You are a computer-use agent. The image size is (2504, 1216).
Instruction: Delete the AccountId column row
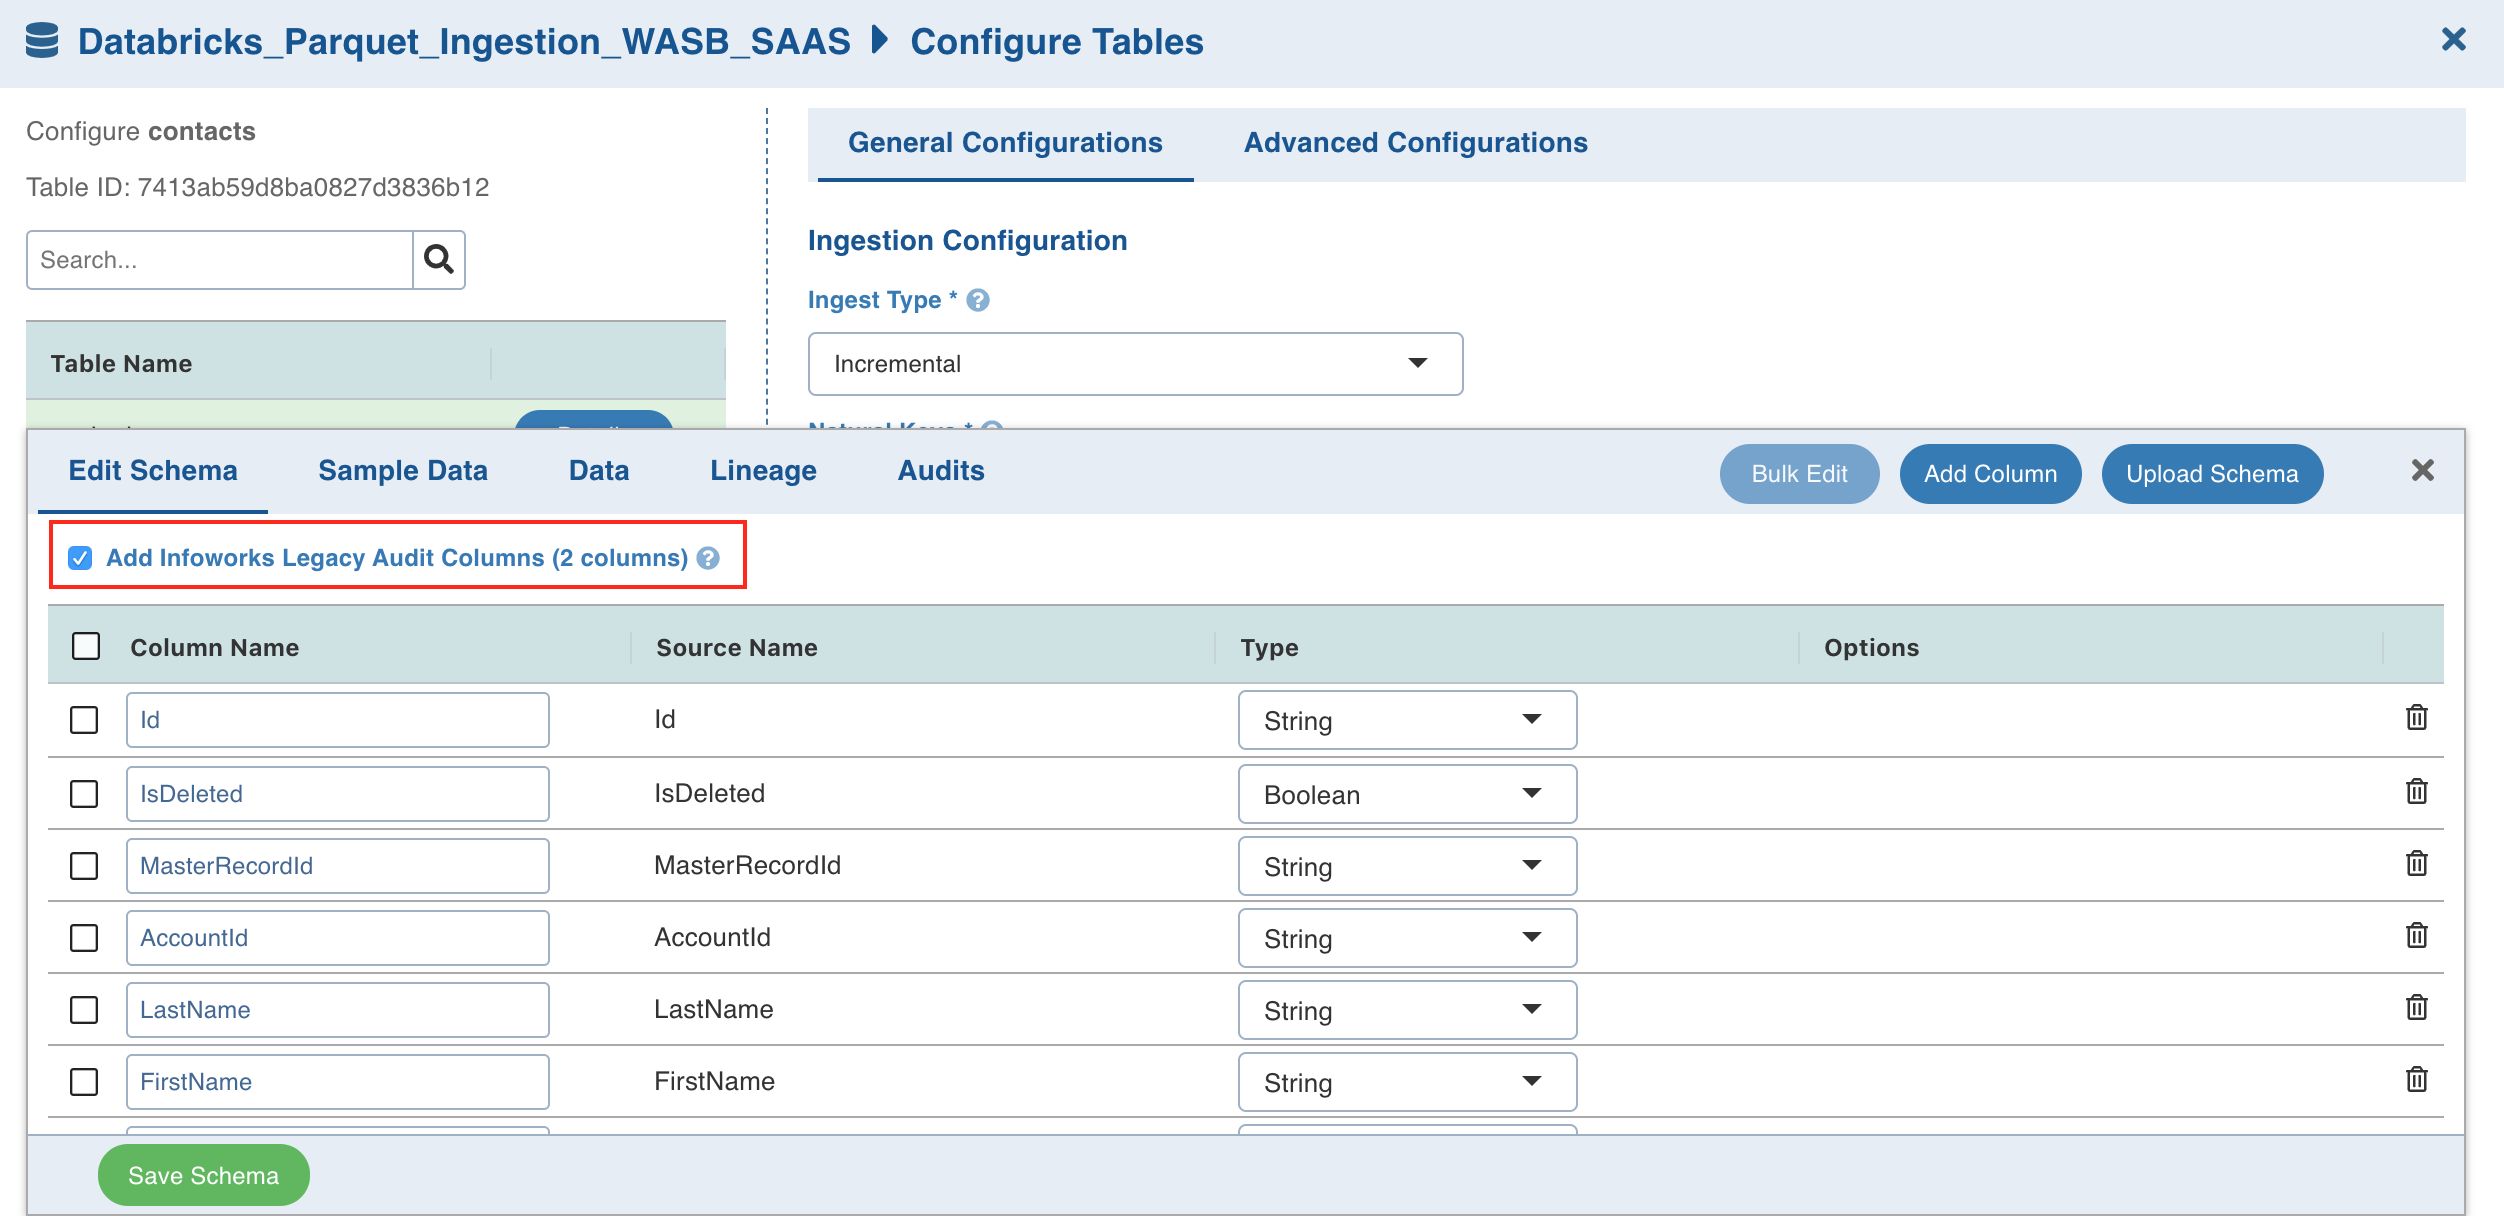click(2416, 936)
